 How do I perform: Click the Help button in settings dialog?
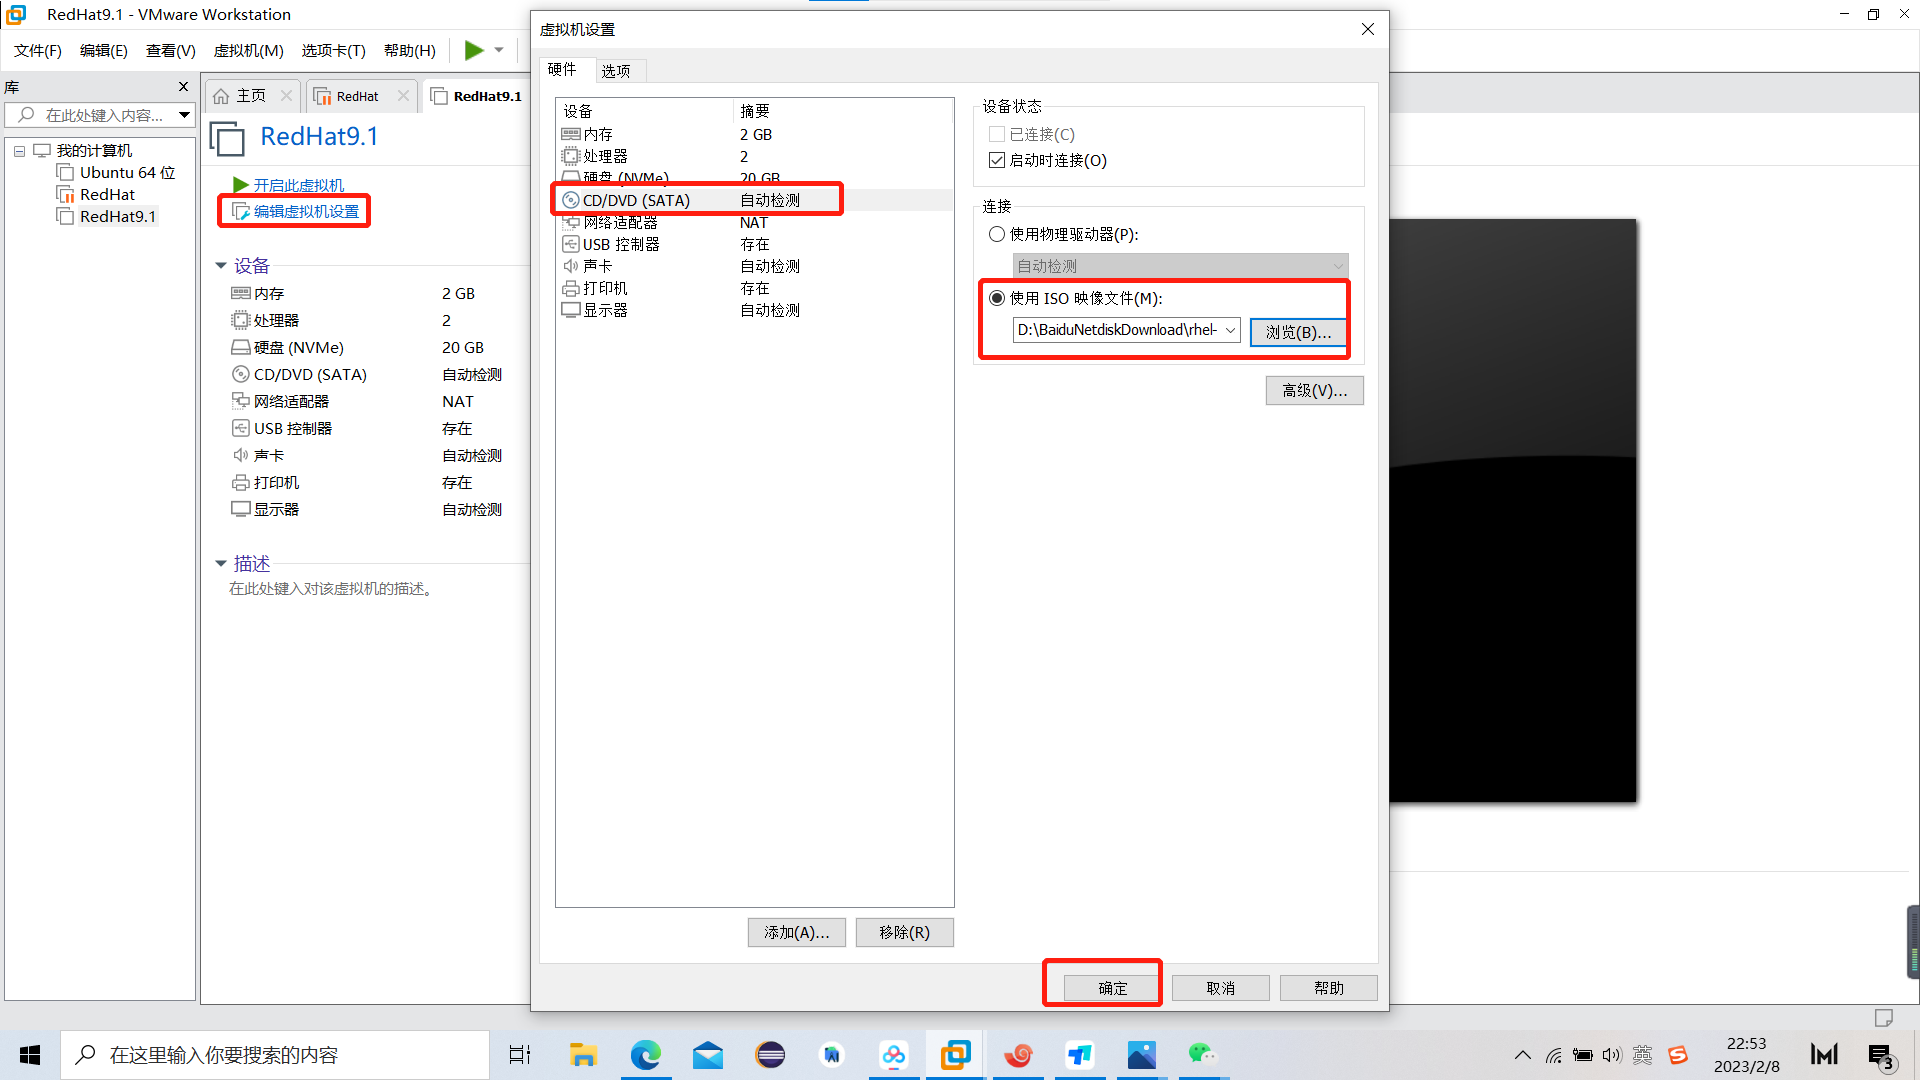coord(1328,988)
